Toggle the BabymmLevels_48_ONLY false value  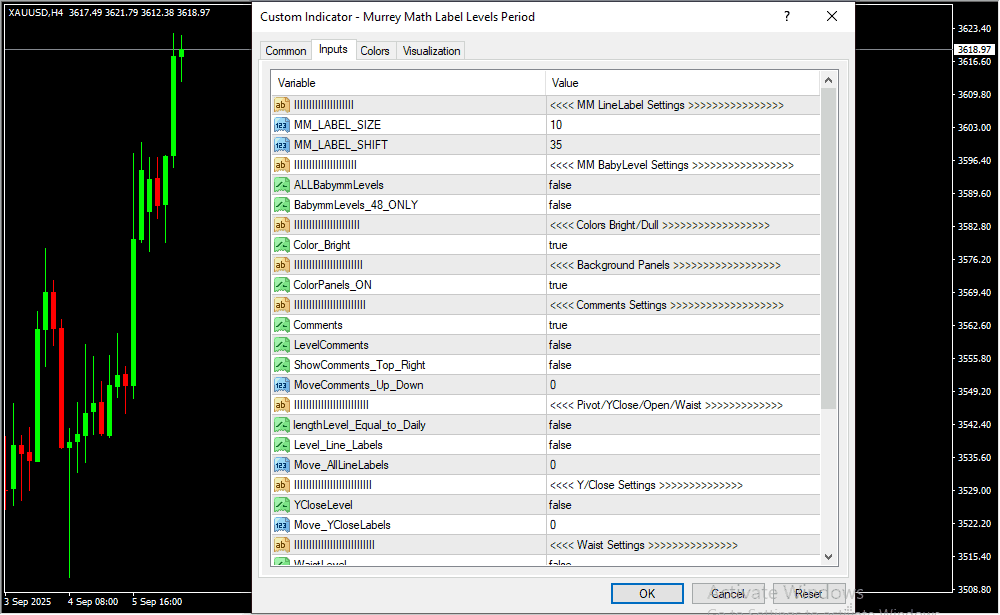point(680,205)
